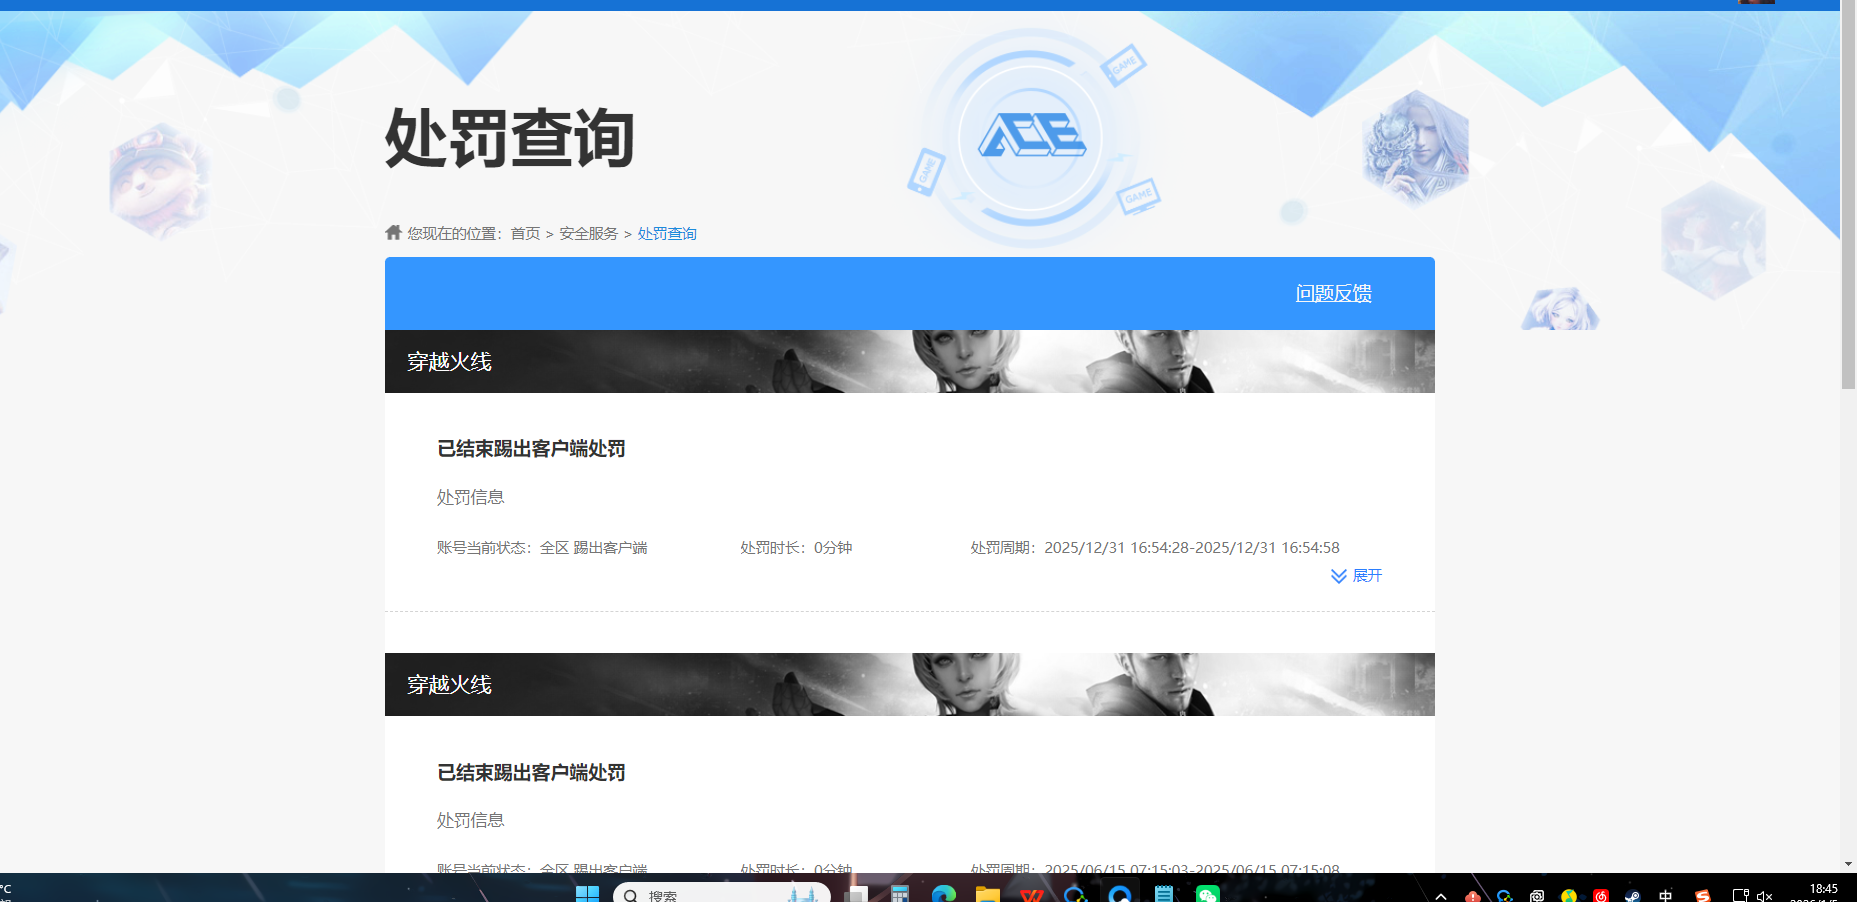Viewport: 1857px width, 902px height.
Task: Click the Steam tray icon
Action: tap(1632, 895)
